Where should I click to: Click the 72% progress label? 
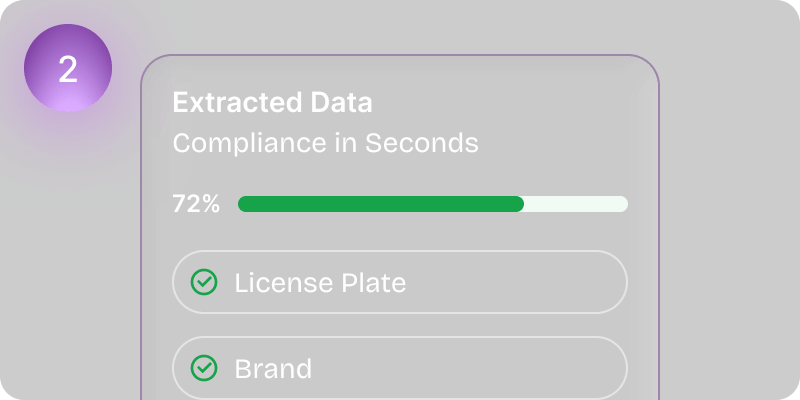[196, 204]
